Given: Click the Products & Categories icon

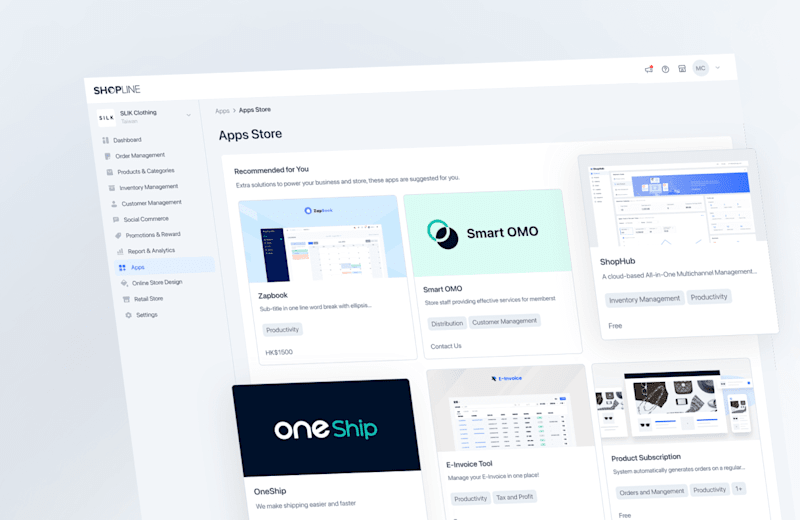Looking at the screenshot, I should pyautogui.click(x=110, y=172).
